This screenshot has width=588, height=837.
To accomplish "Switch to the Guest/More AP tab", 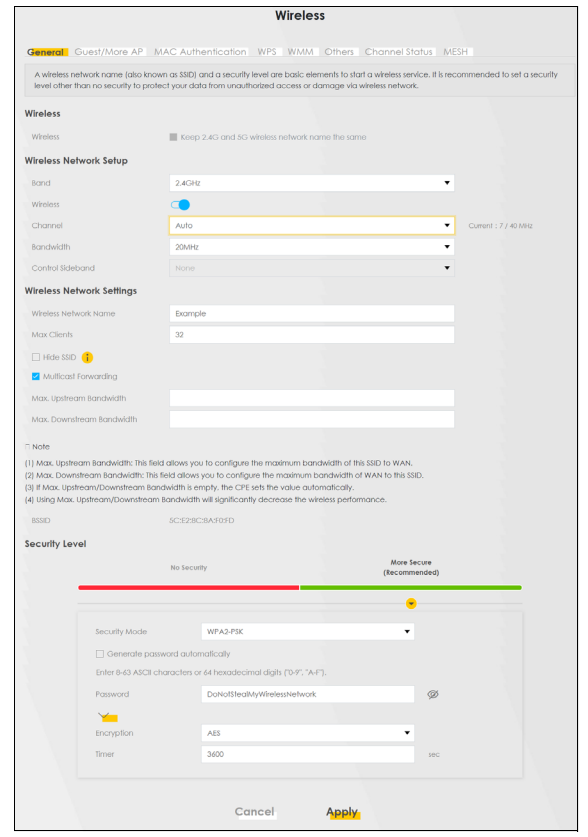I will 109,52.
